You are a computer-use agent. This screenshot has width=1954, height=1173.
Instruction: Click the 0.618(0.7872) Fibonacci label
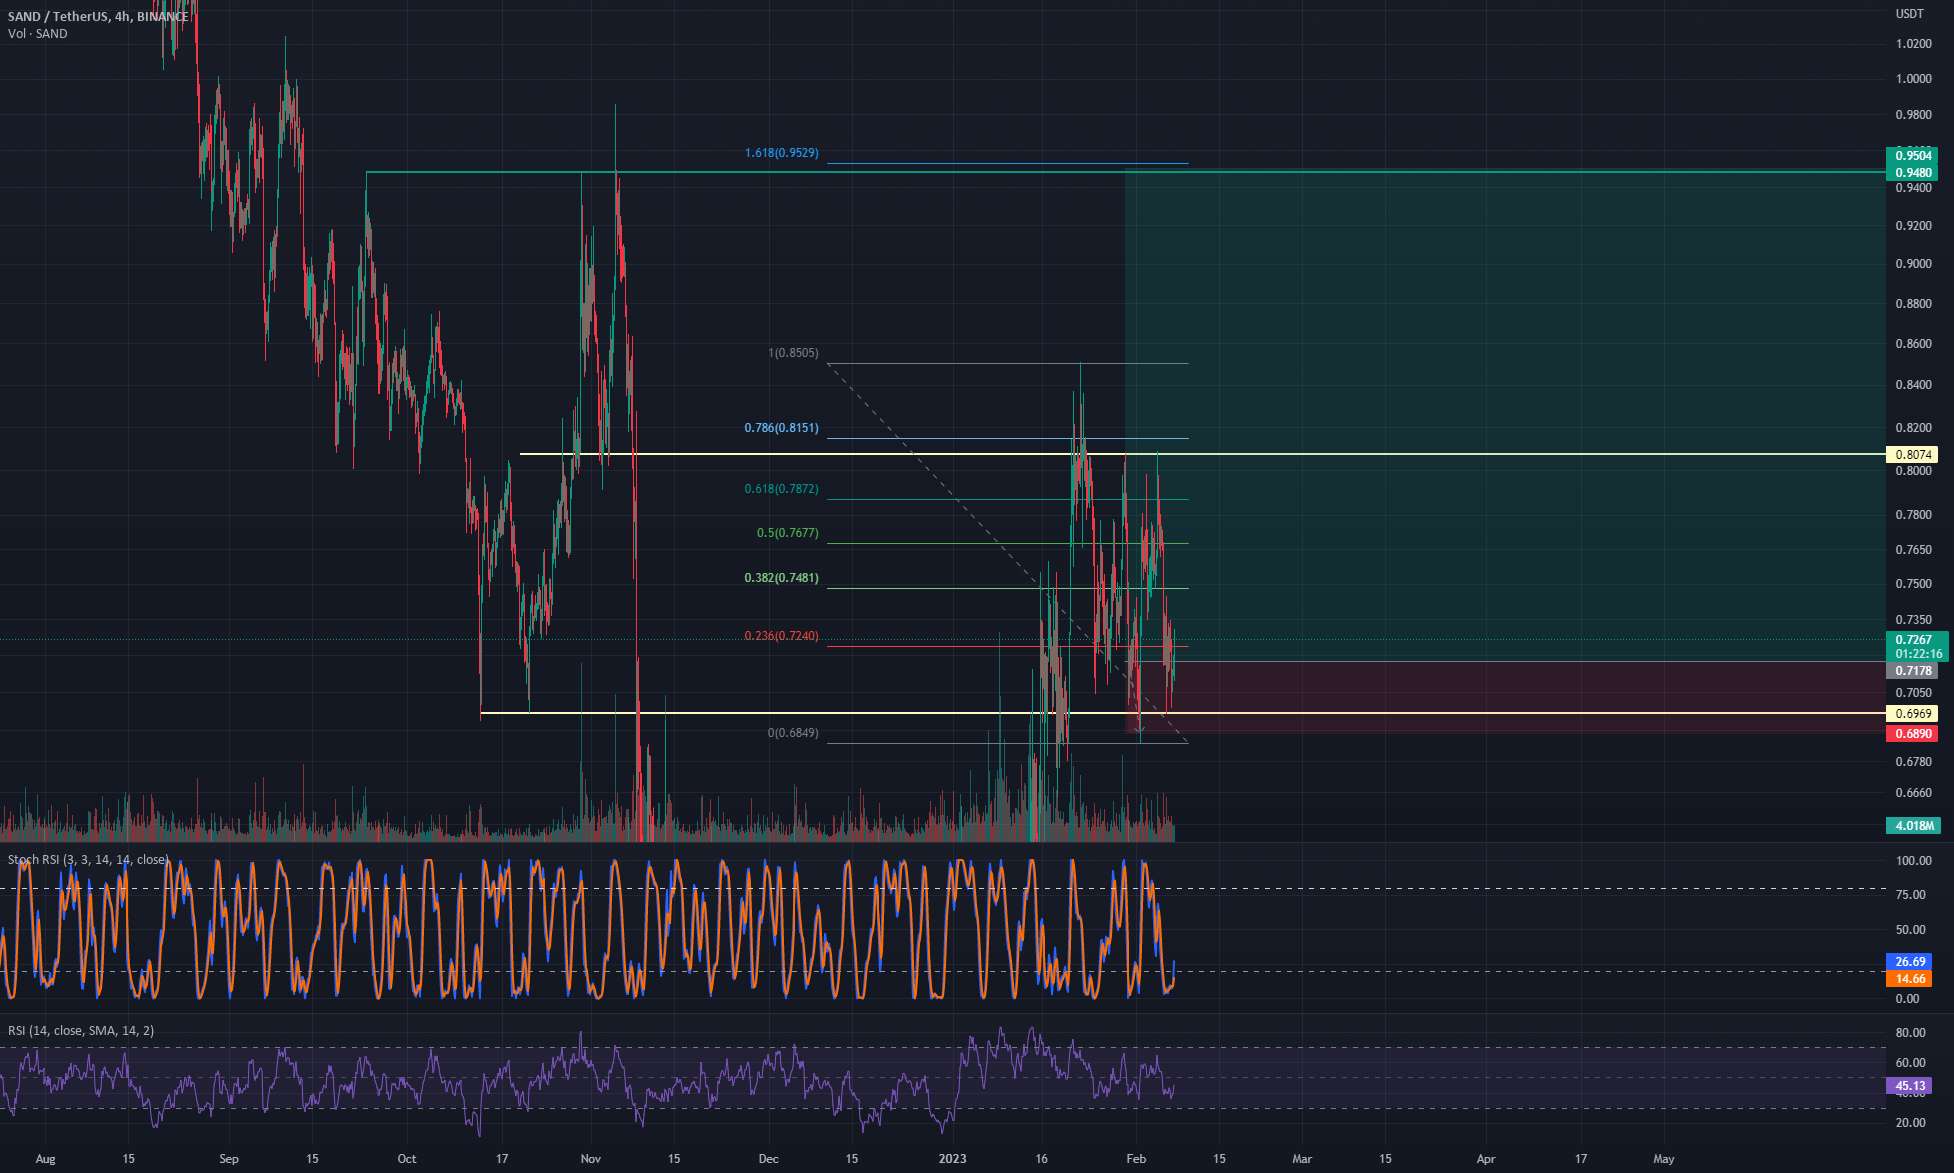coord(781,489)
